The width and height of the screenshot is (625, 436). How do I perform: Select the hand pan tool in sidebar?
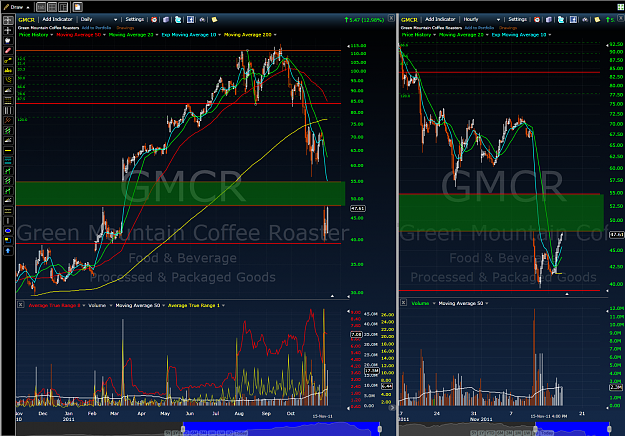coord(8,40)
